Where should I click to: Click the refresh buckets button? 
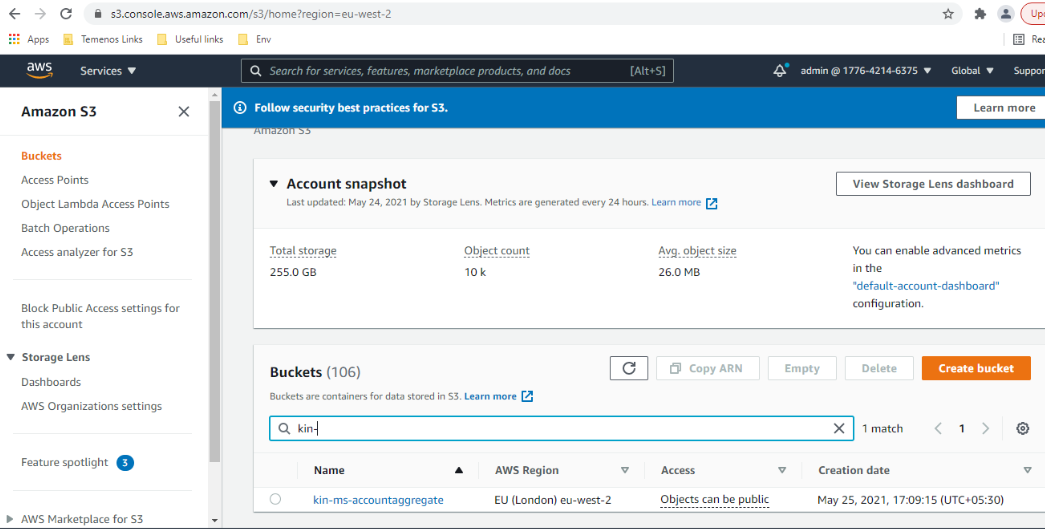[629, 368]
